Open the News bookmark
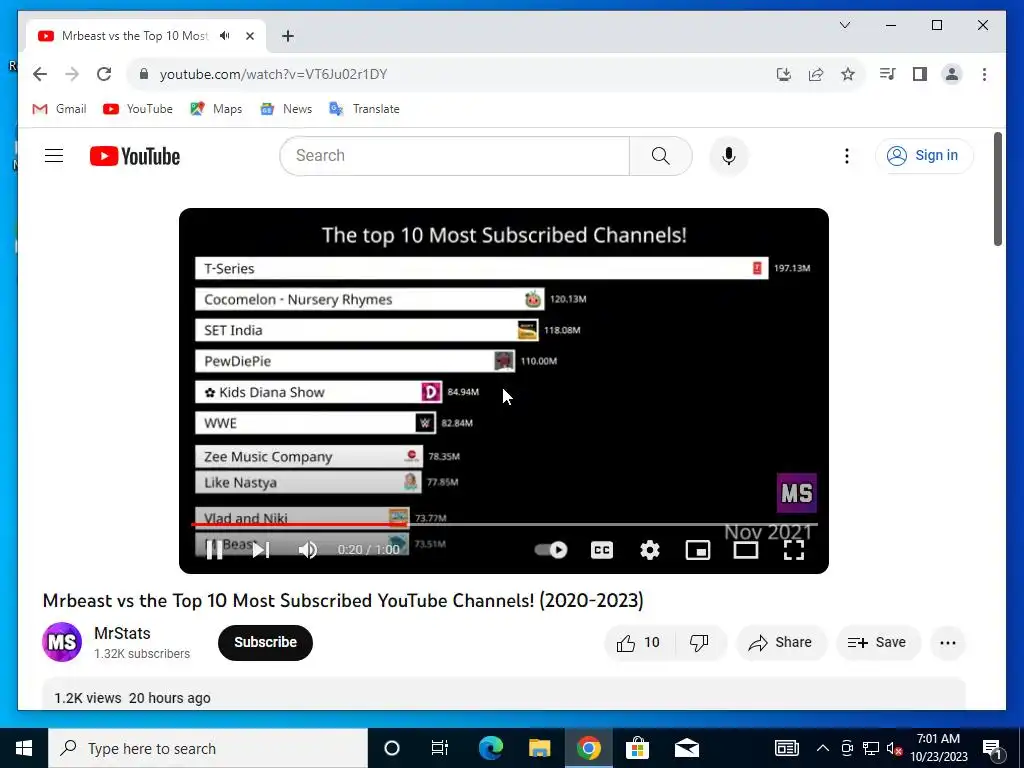The image size is (1024, 768). coord(286,108)
